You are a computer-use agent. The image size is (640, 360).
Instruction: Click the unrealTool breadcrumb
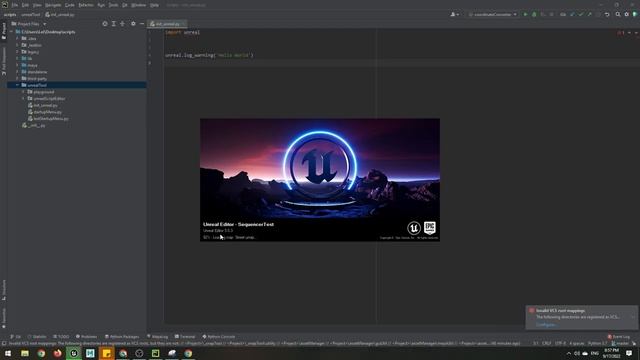pos(31,14)
